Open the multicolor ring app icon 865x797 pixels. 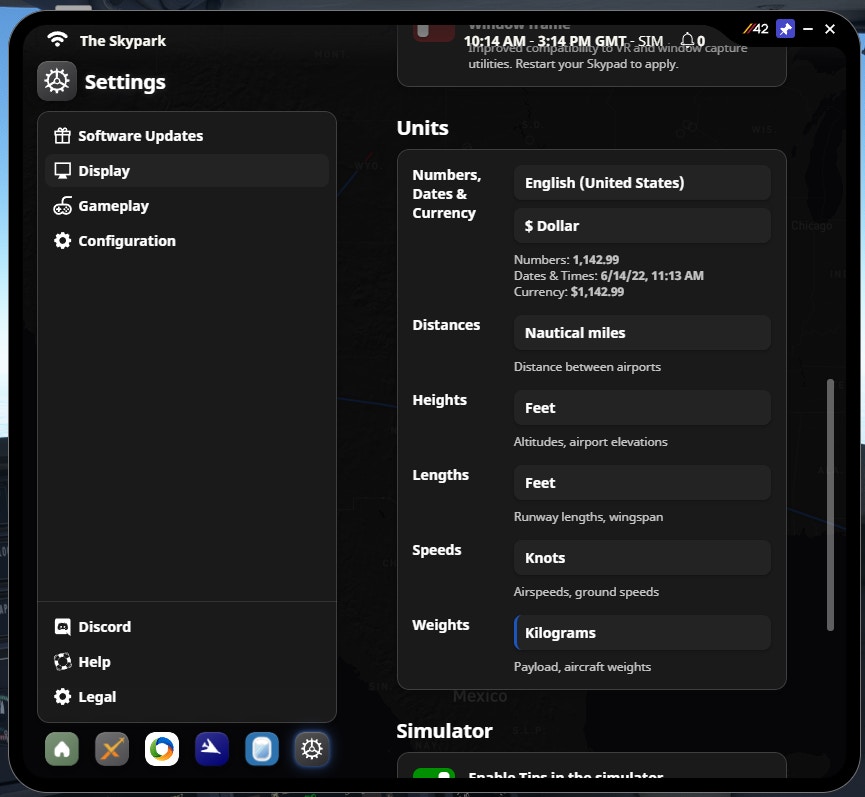pos(162,749)
